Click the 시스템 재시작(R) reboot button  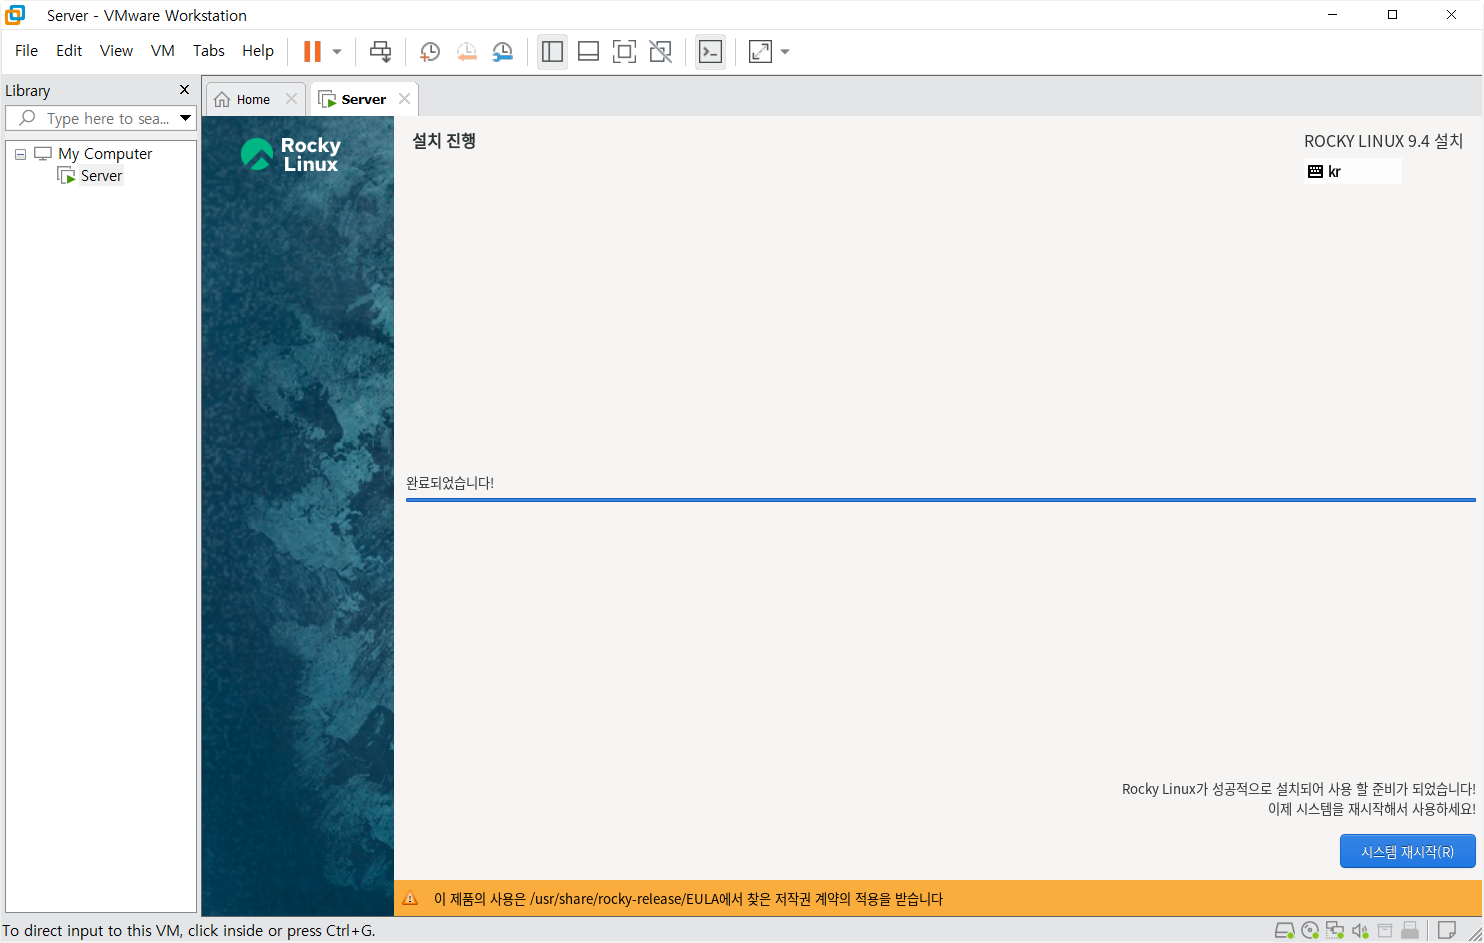click(x=1407, y=851)
